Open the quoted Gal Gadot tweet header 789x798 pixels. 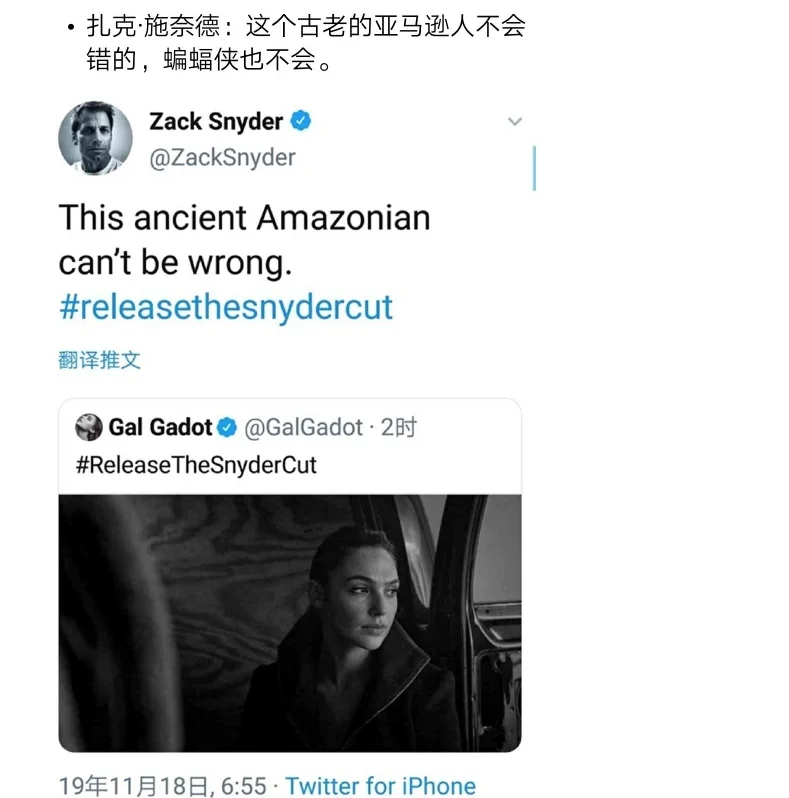tap(246, 427)
